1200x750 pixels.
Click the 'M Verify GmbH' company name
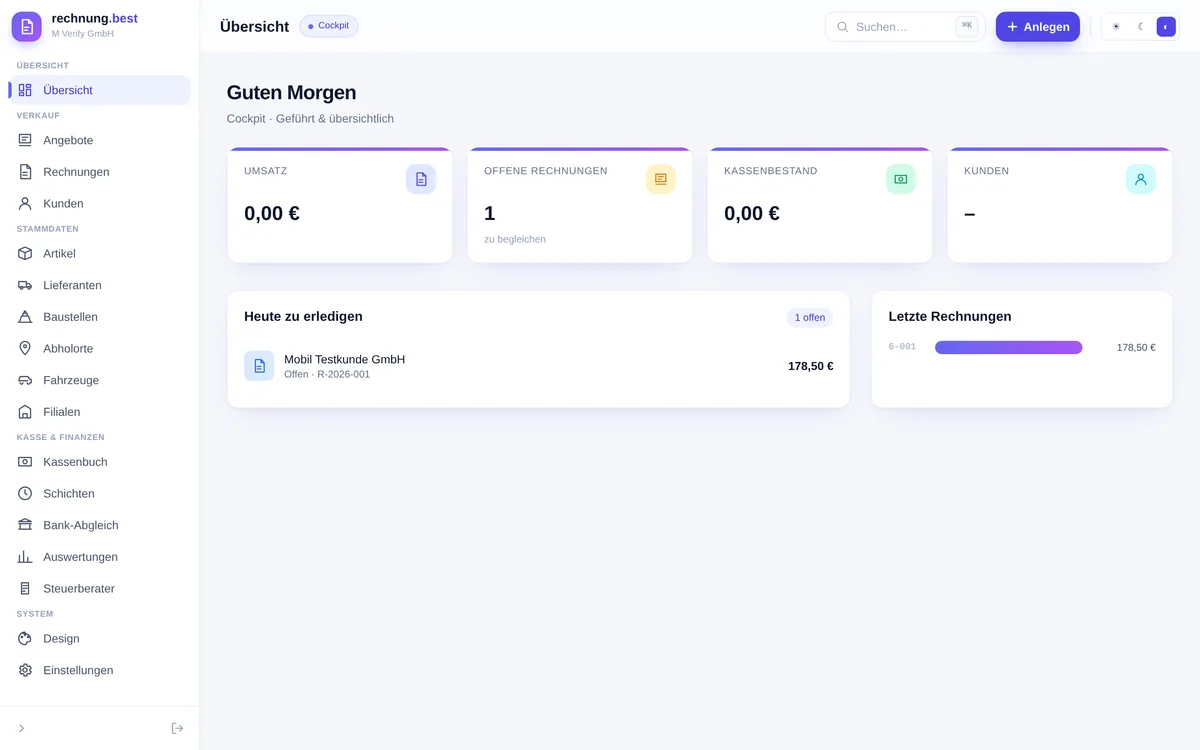(83, 34)
